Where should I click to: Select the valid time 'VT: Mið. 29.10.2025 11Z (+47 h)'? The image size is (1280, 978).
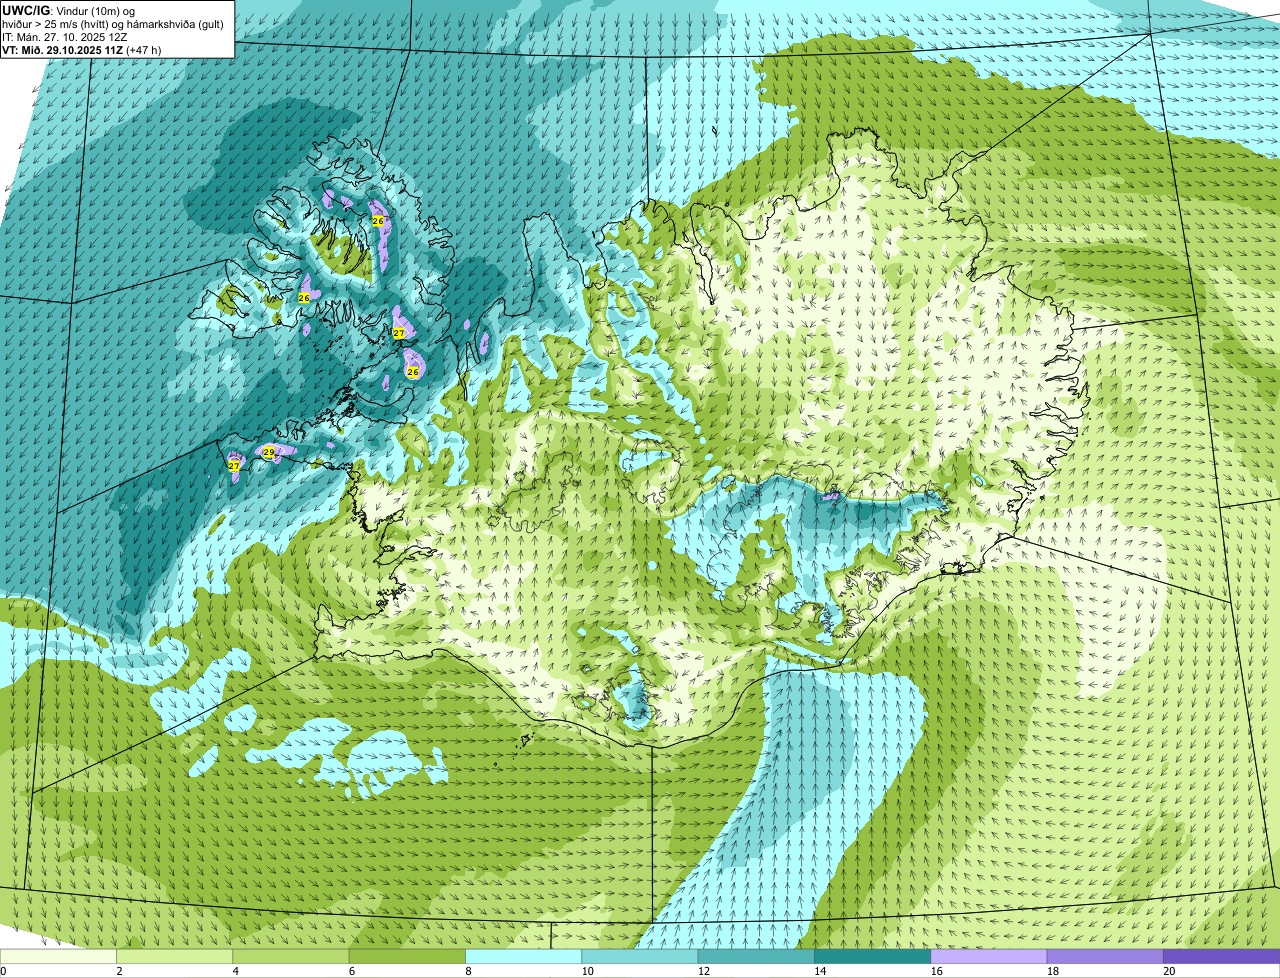[x=82, y=49]
